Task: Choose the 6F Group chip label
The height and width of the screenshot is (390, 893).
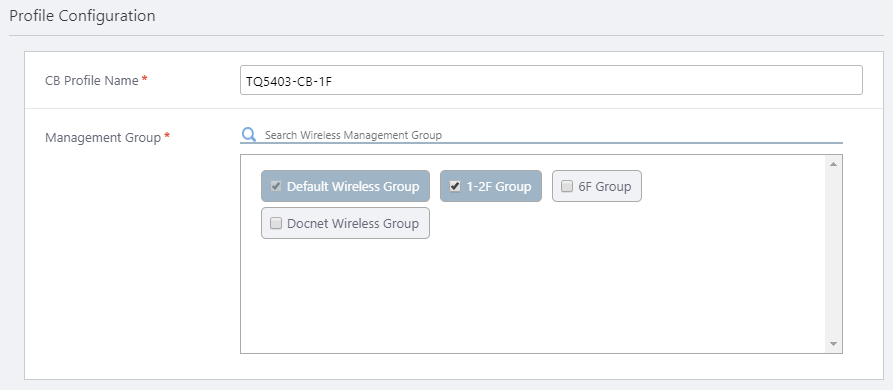Action: point(605,187)
